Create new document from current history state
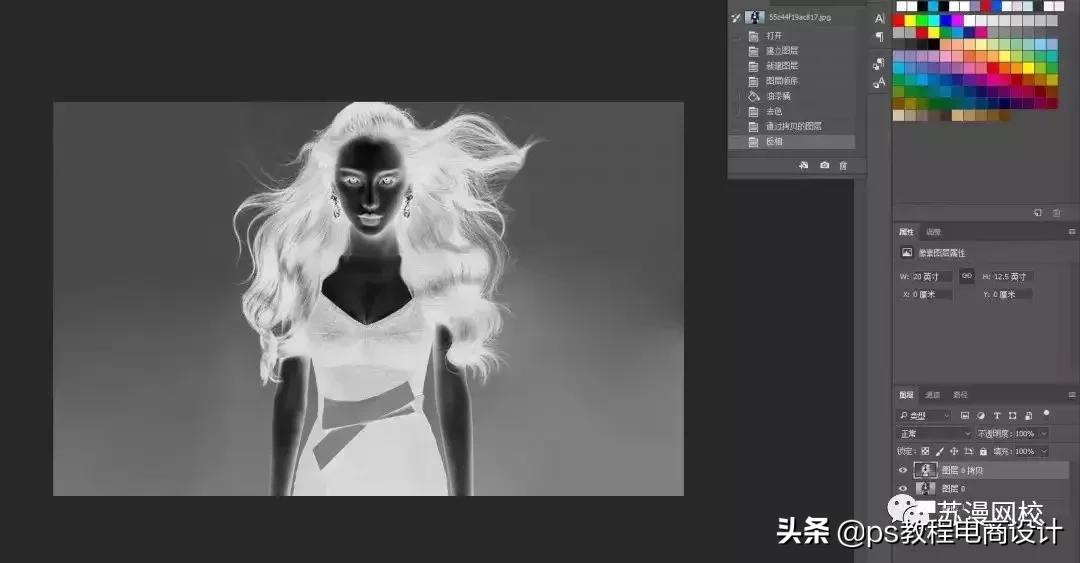Screen dimensions: 1080x563 coord(803,165)
